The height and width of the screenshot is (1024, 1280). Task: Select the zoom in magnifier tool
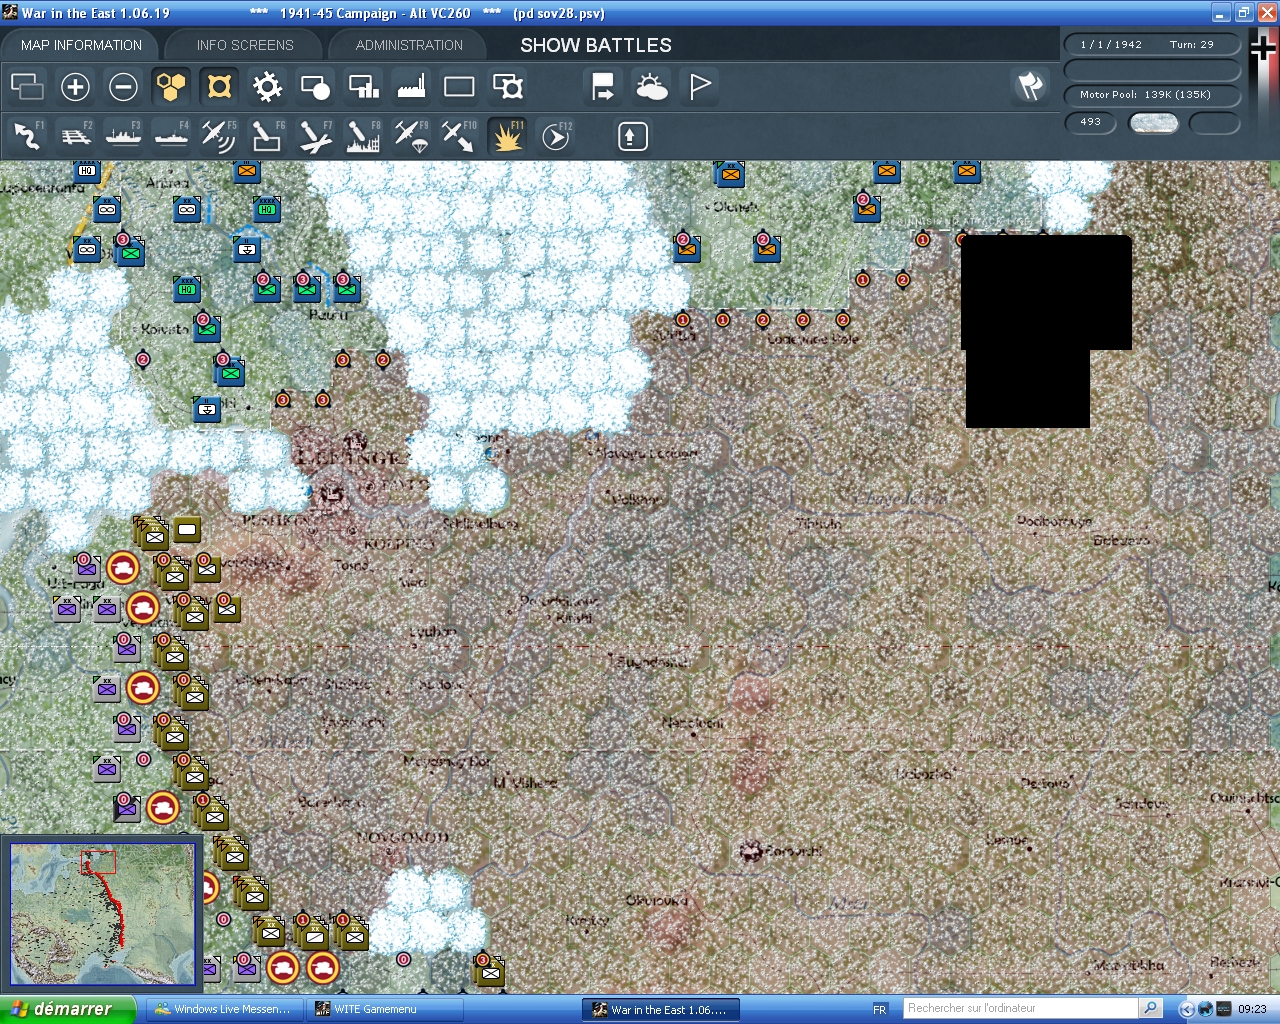[75, 87]
